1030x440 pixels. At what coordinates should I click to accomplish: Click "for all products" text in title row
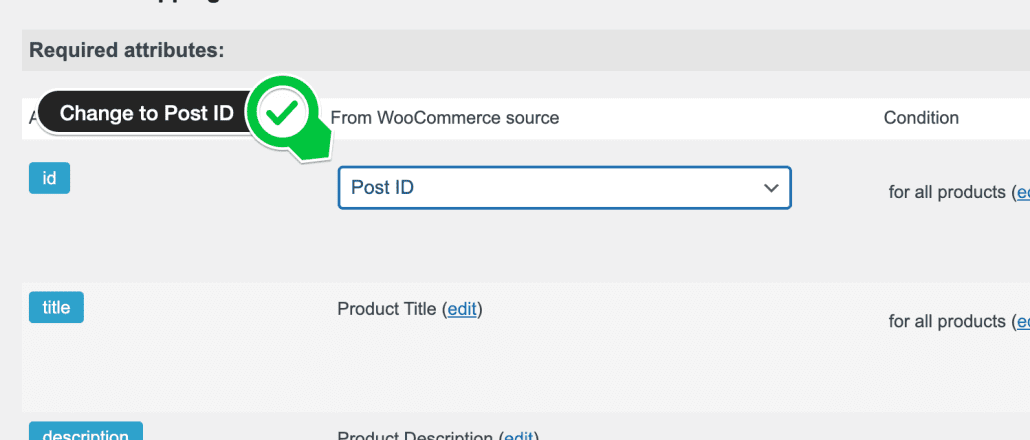(x=947, y=321)
